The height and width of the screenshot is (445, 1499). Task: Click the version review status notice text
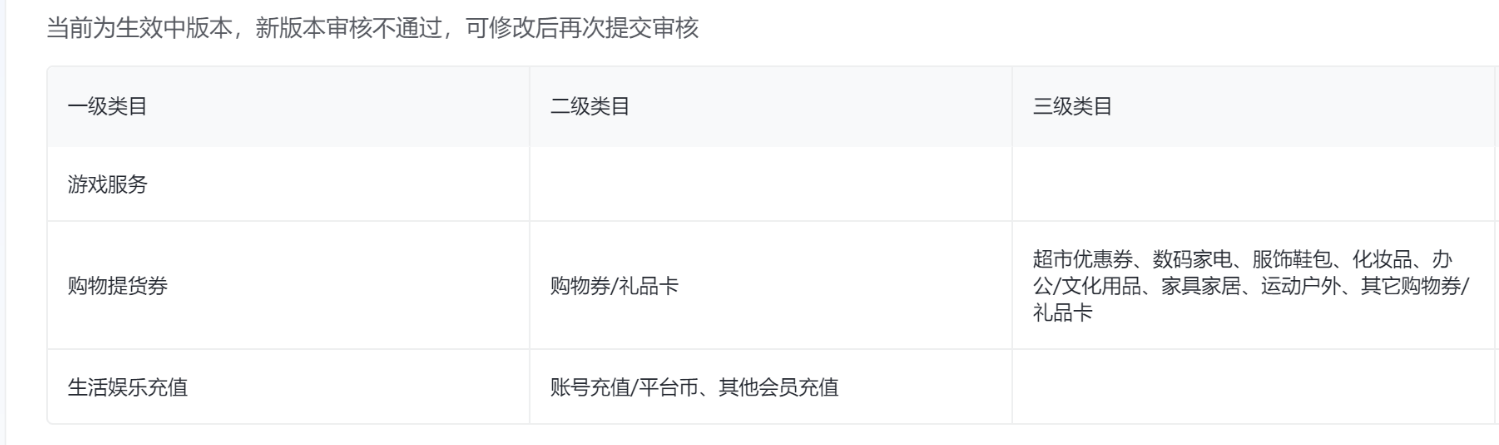373,30
